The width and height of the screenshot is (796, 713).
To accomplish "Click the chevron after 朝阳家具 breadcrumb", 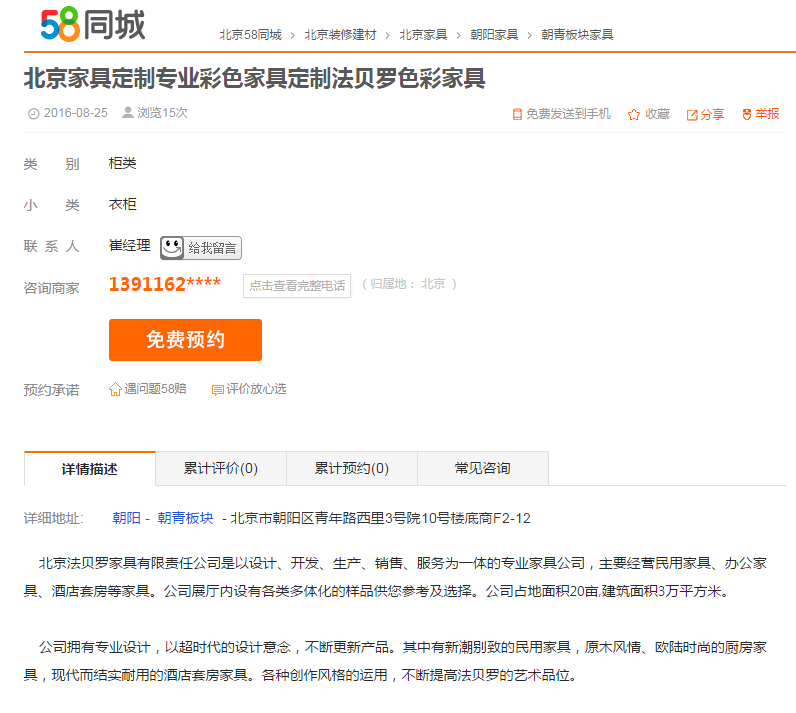I will (529, 36).
